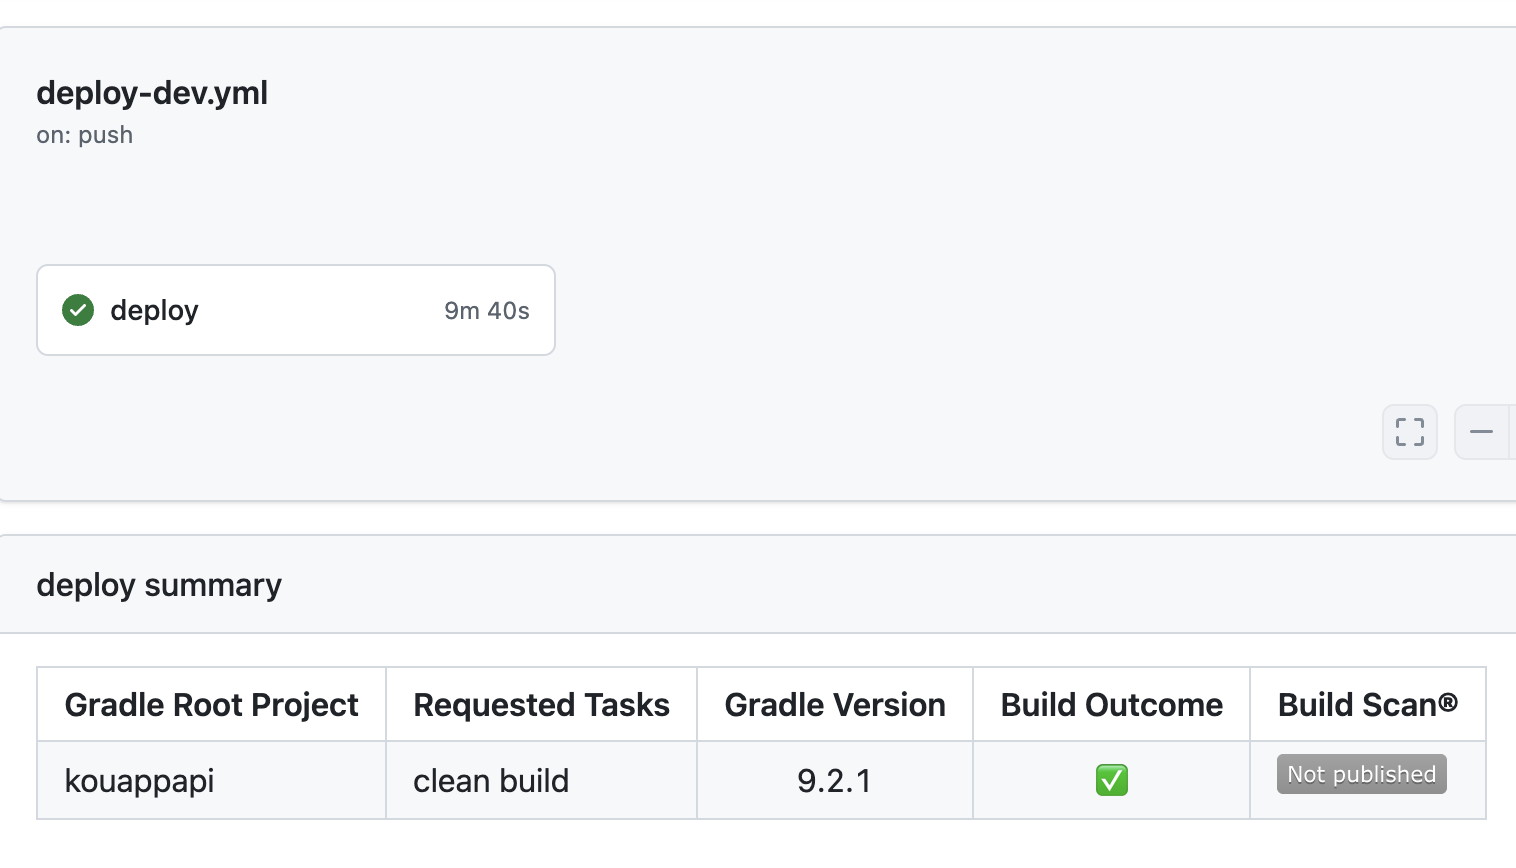Image resolution: width=1516 pixels, height=868 pixels.
Task: Click the zoom out minus button
Action: click(x=1481, y=432)
